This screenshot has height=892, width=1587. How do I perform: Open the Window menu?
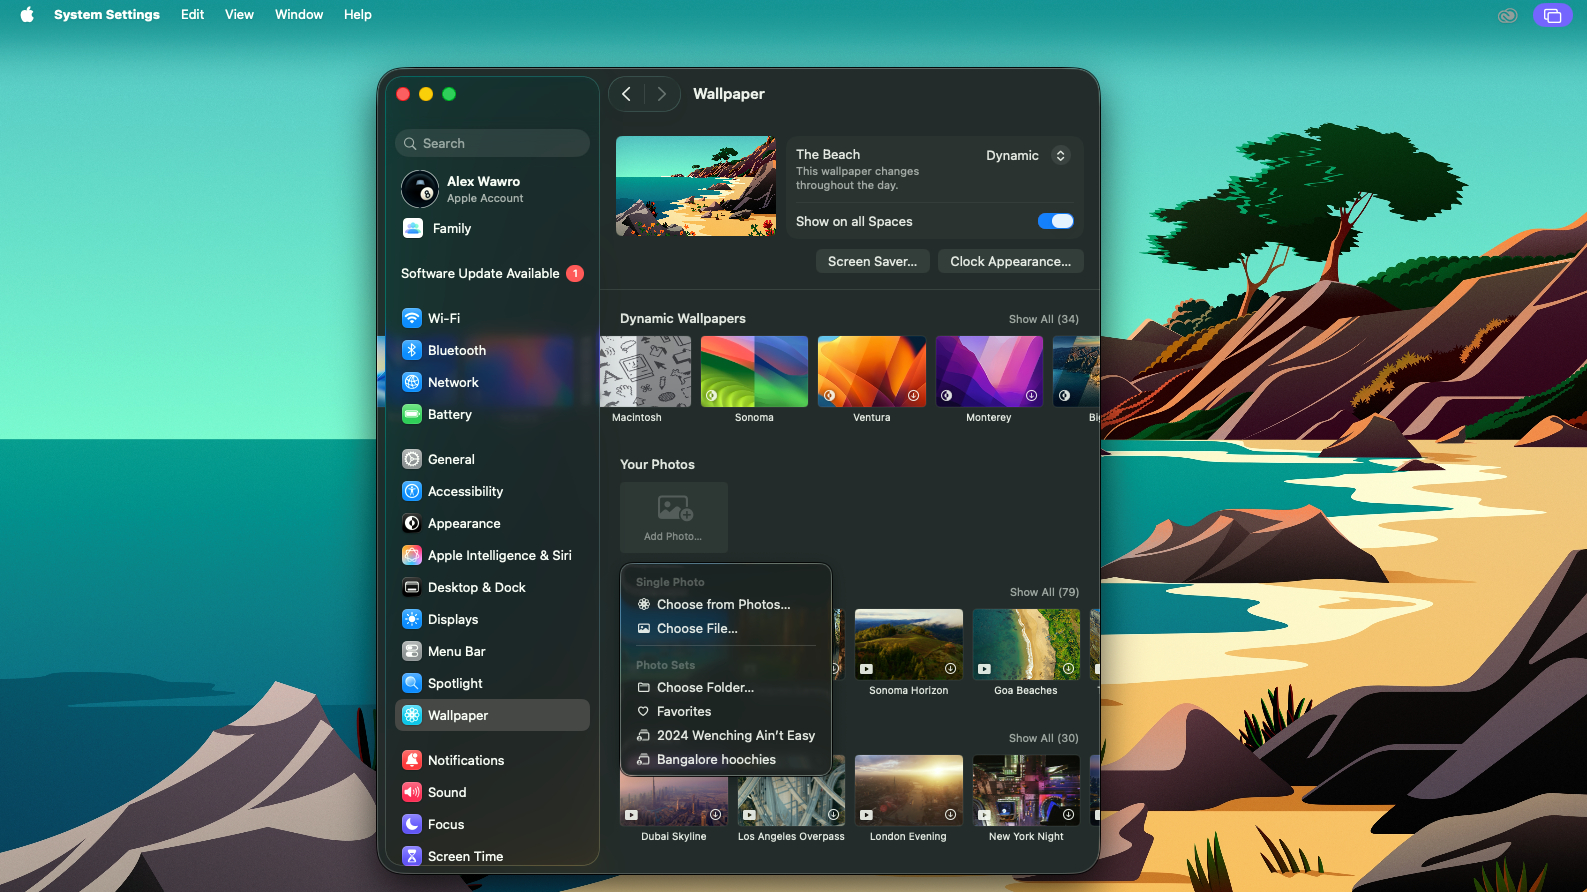pos(299,14)
